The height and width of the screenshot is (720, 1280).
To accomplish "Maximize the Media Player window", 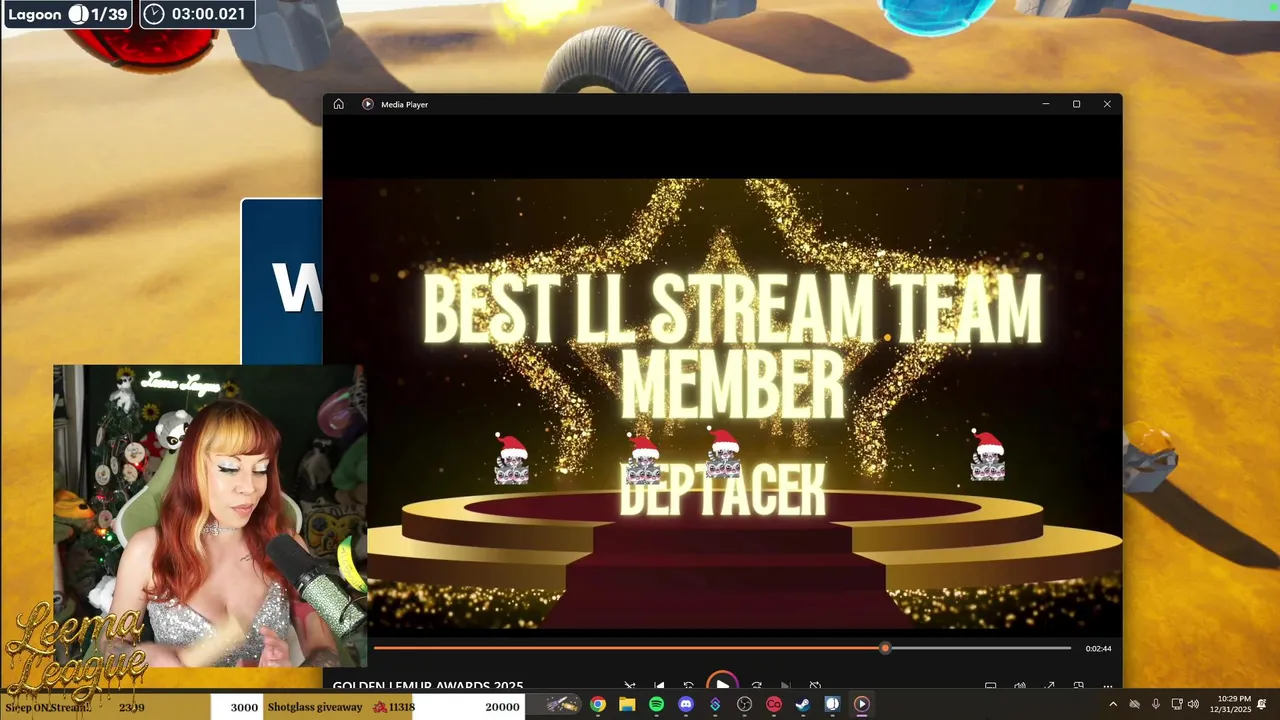I will pos(1076,104).
